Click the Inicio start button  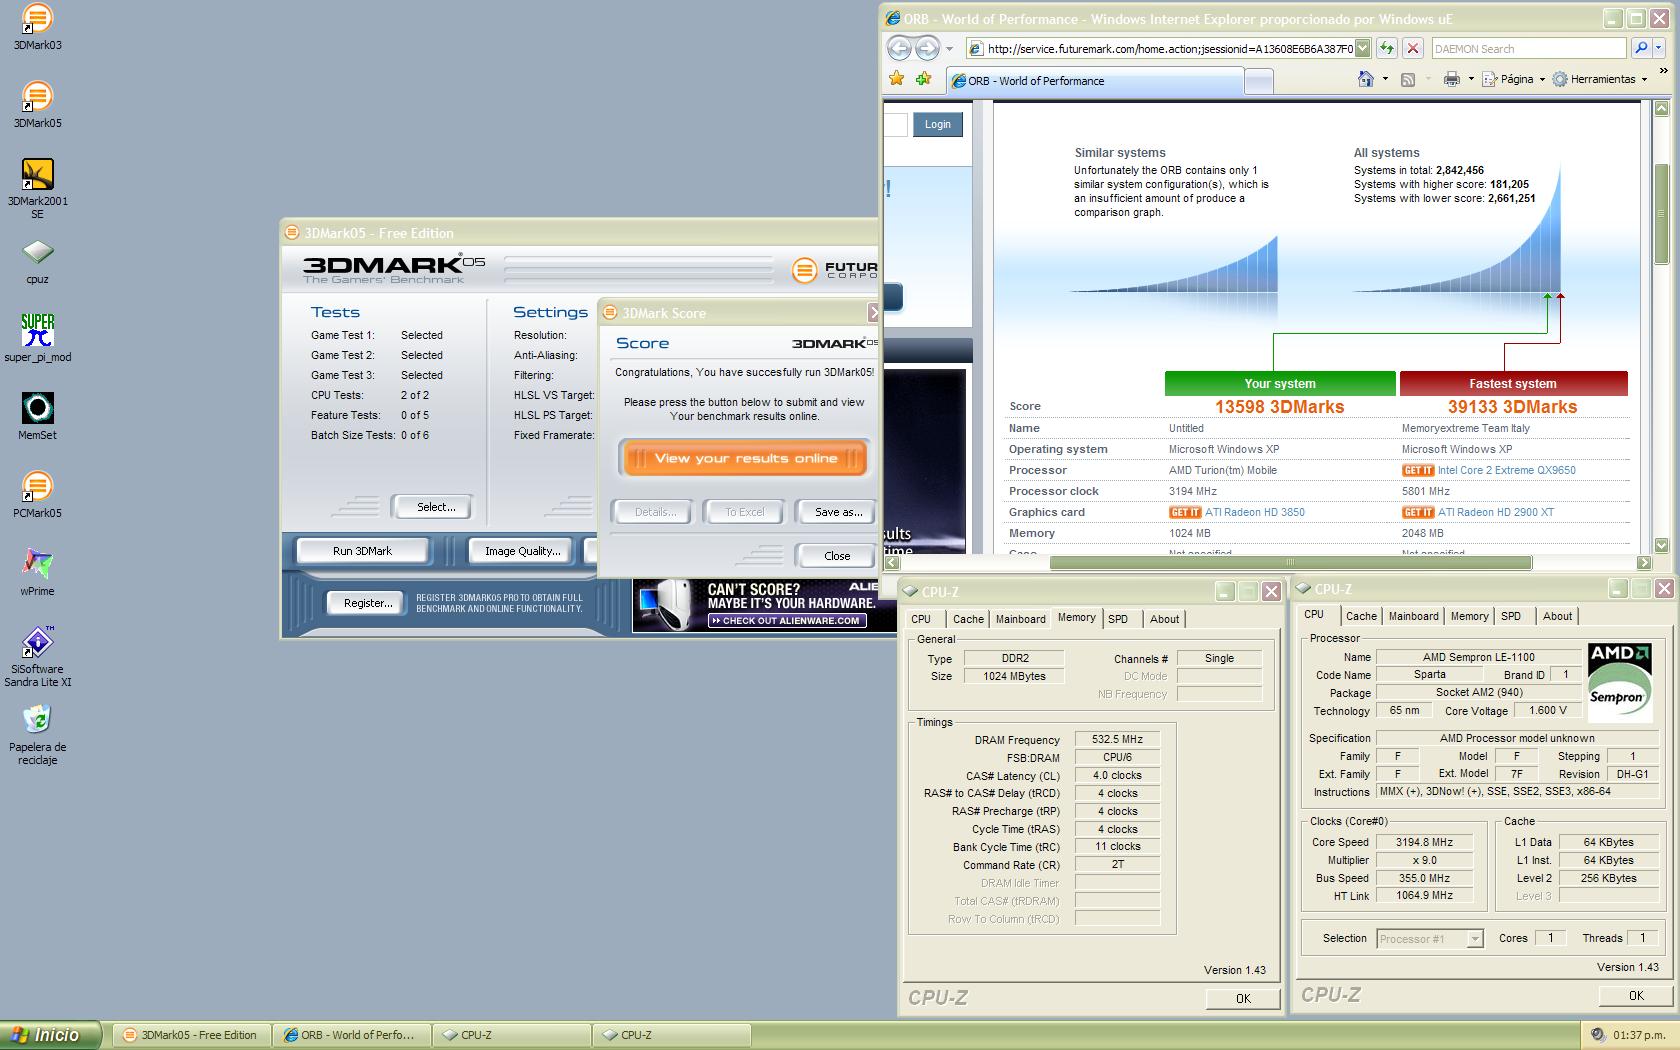point(51,1035)
